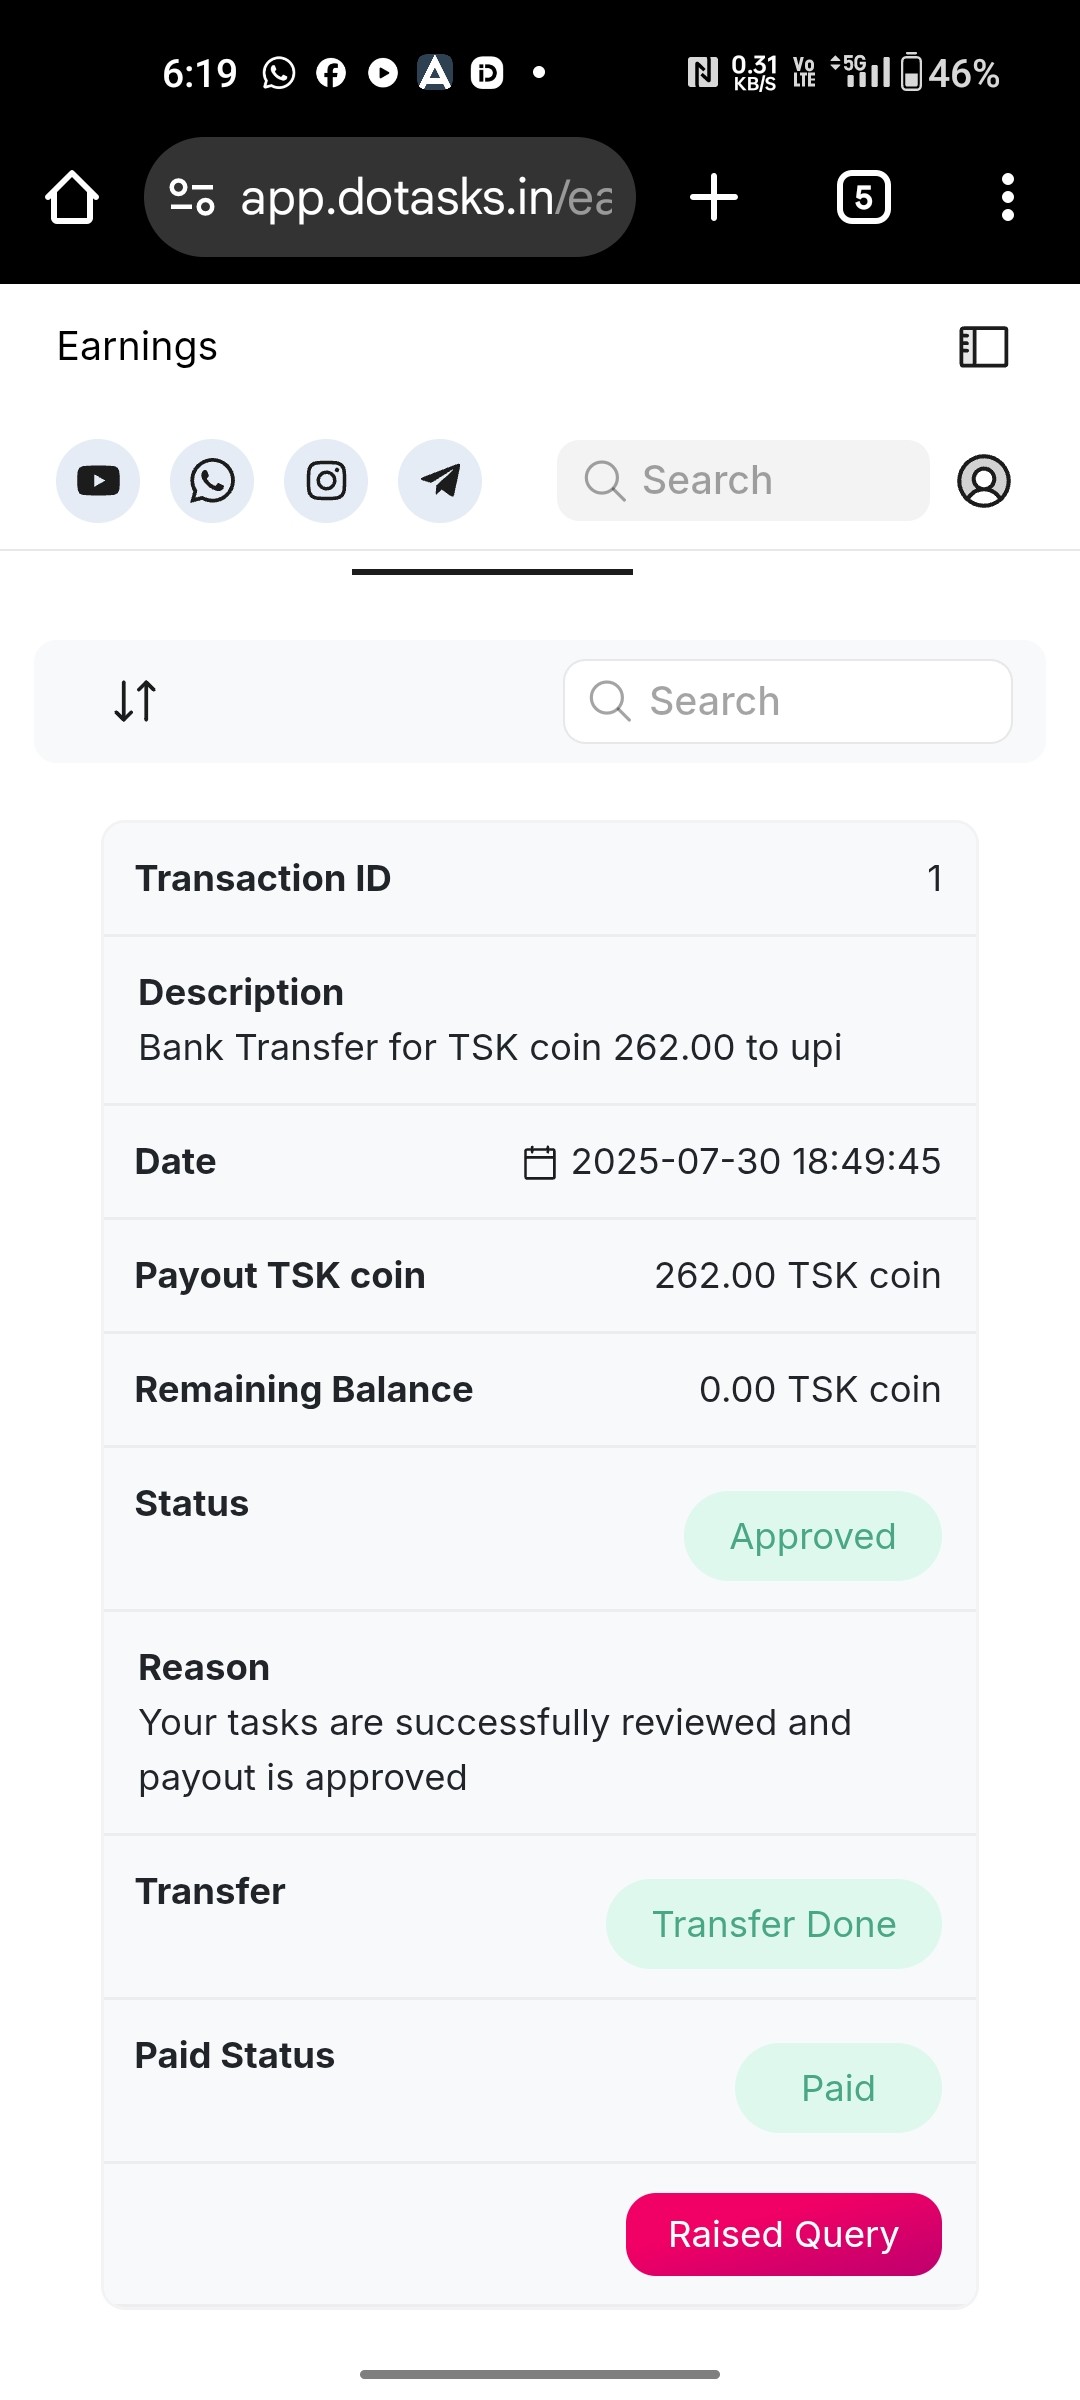Open the WhatsApp tasks icon
Screen dimensions: 1080x2400
[x=212, y=481]
